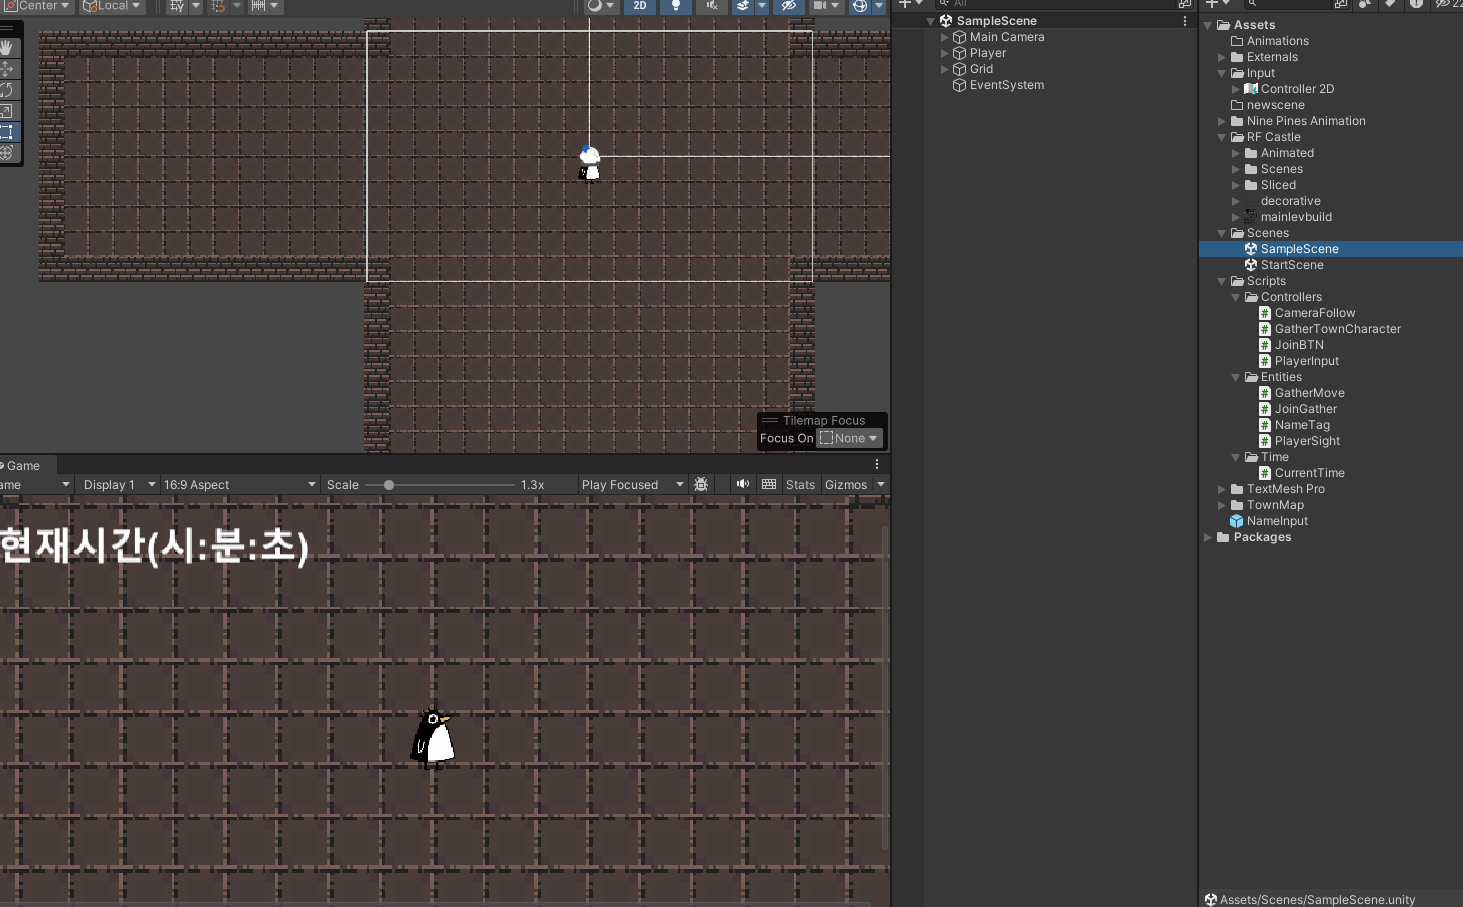The width and height of the screenshot is (1463, 907).
Task: Open the Tilemap Focus On None dropdown
Action: pos(849,438)
